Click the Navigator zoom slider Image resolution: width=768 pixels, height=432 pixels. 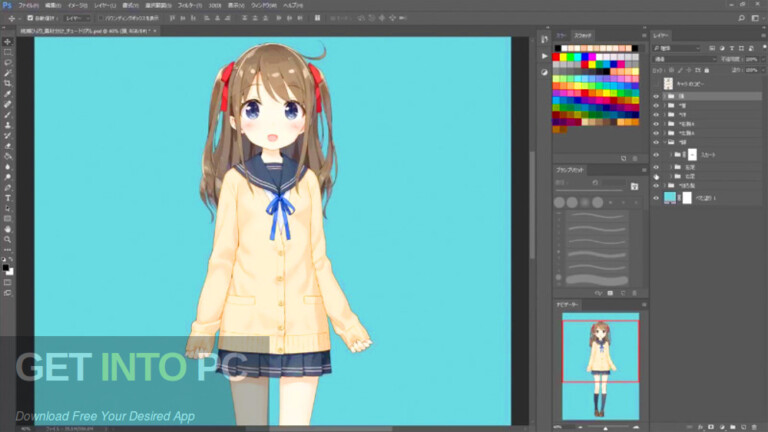[x=605, y=427]
